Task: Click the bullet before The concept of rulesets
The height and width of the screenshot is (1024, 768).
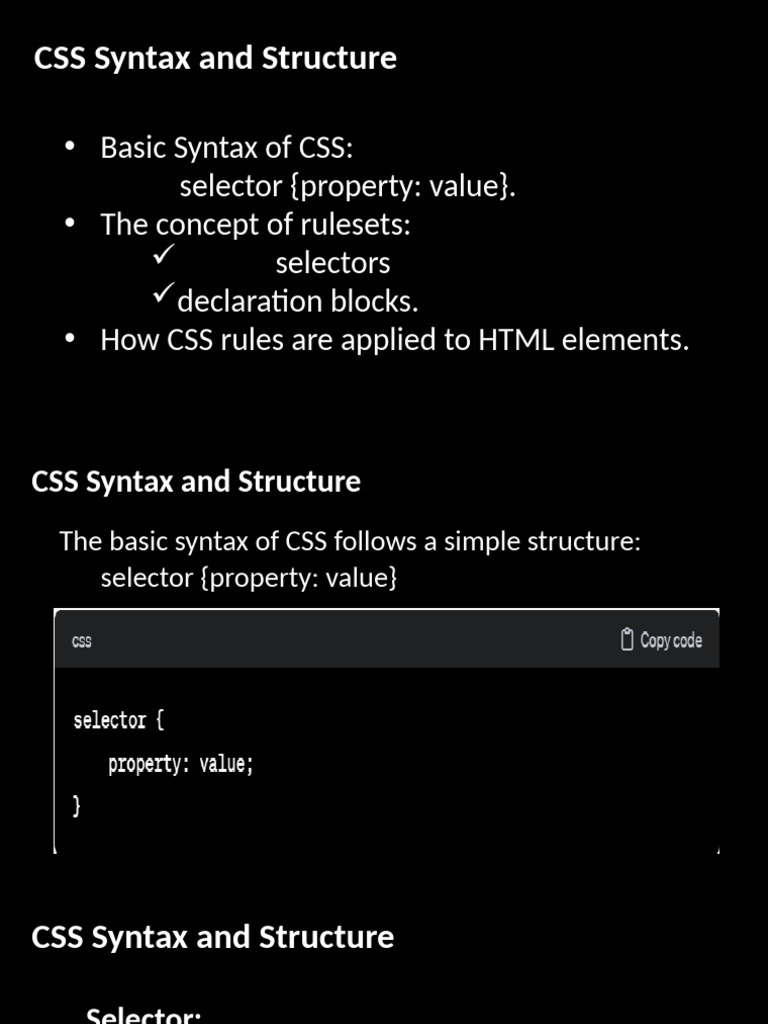Action: (69, 224)
